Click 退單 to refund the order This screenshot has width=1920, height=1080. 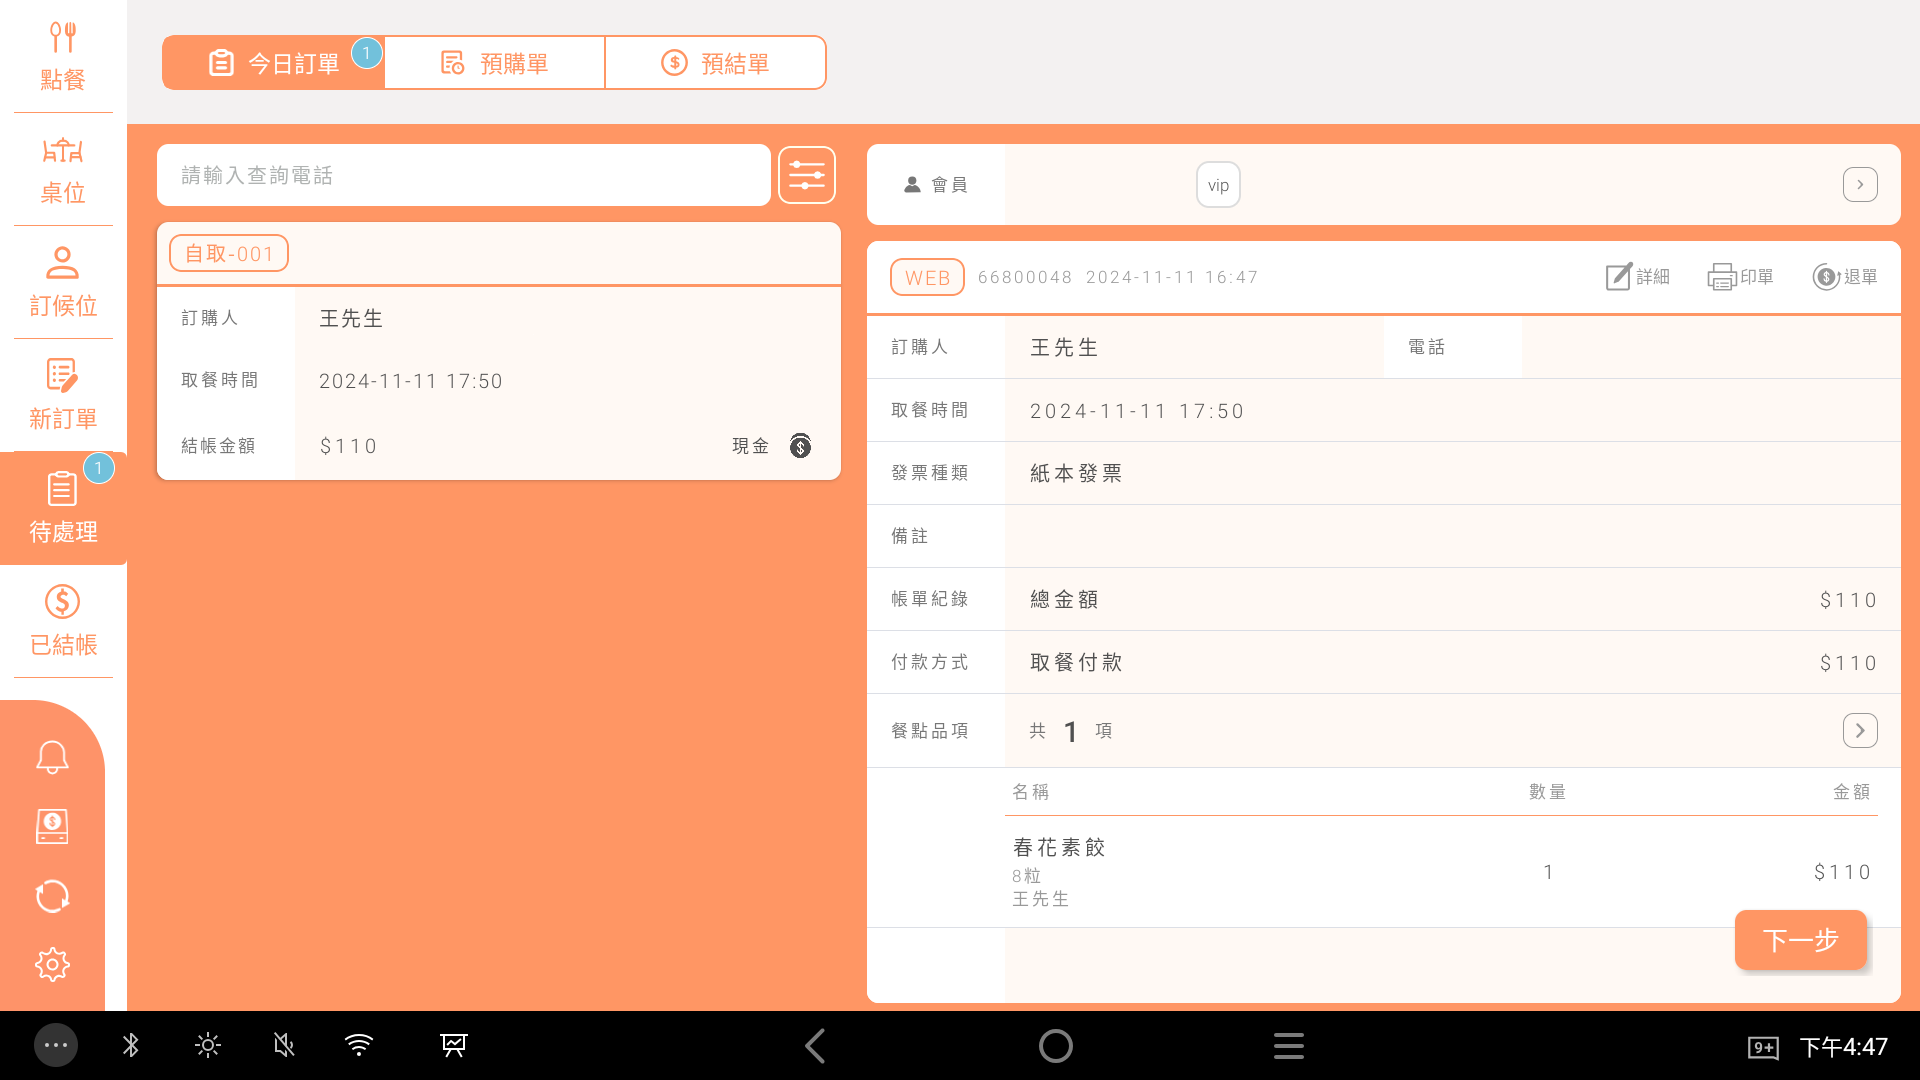tap(1844, 277)
